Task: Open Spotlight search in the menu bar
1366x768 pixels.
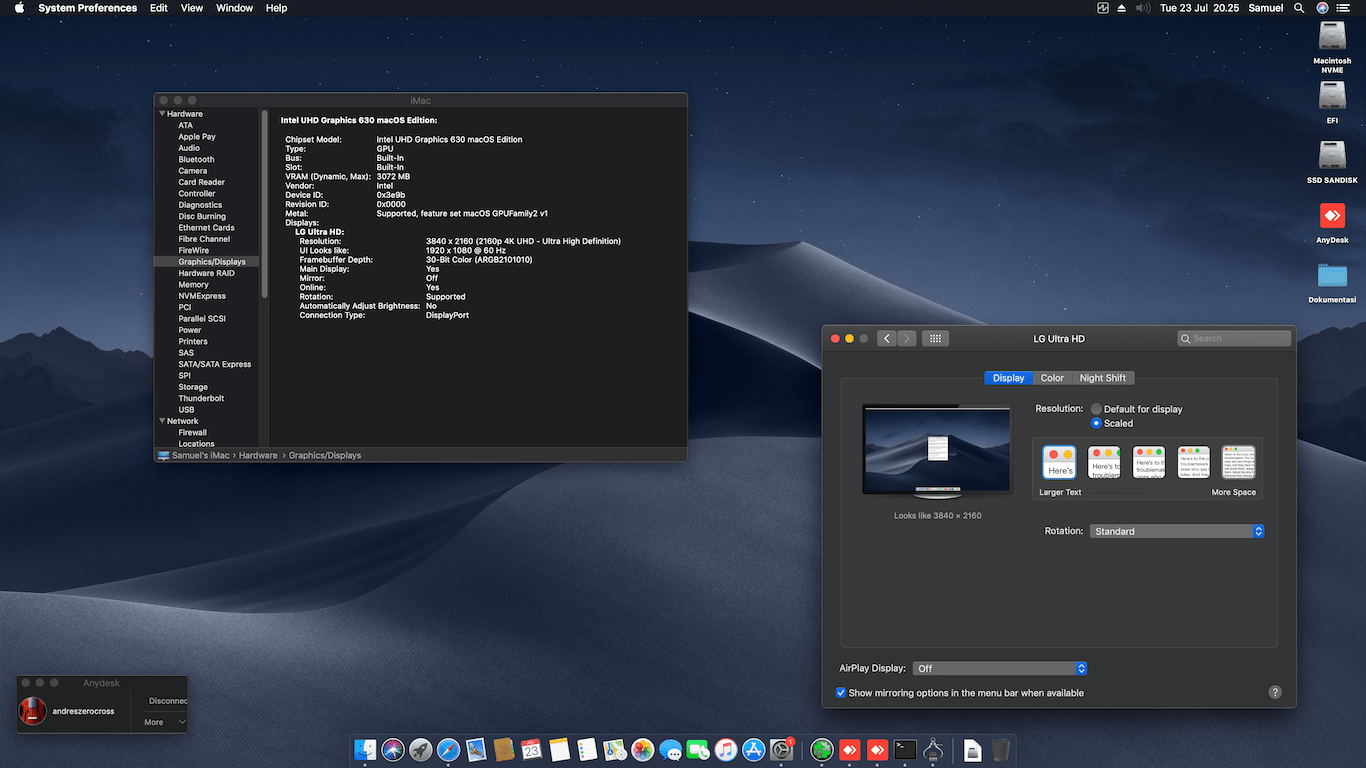Action: 1299,8
